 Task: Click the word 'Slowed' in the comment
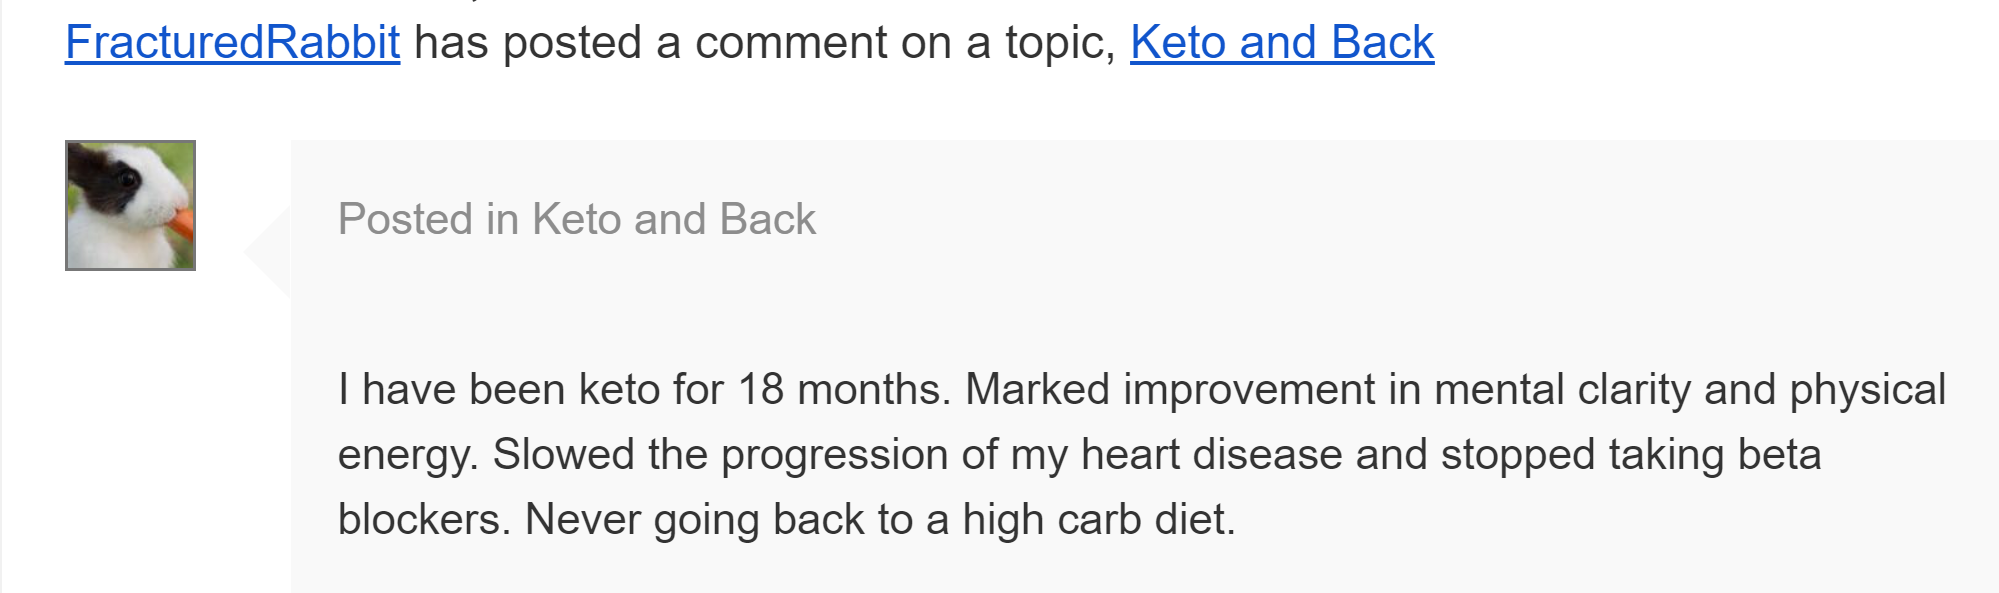(564, 454)
